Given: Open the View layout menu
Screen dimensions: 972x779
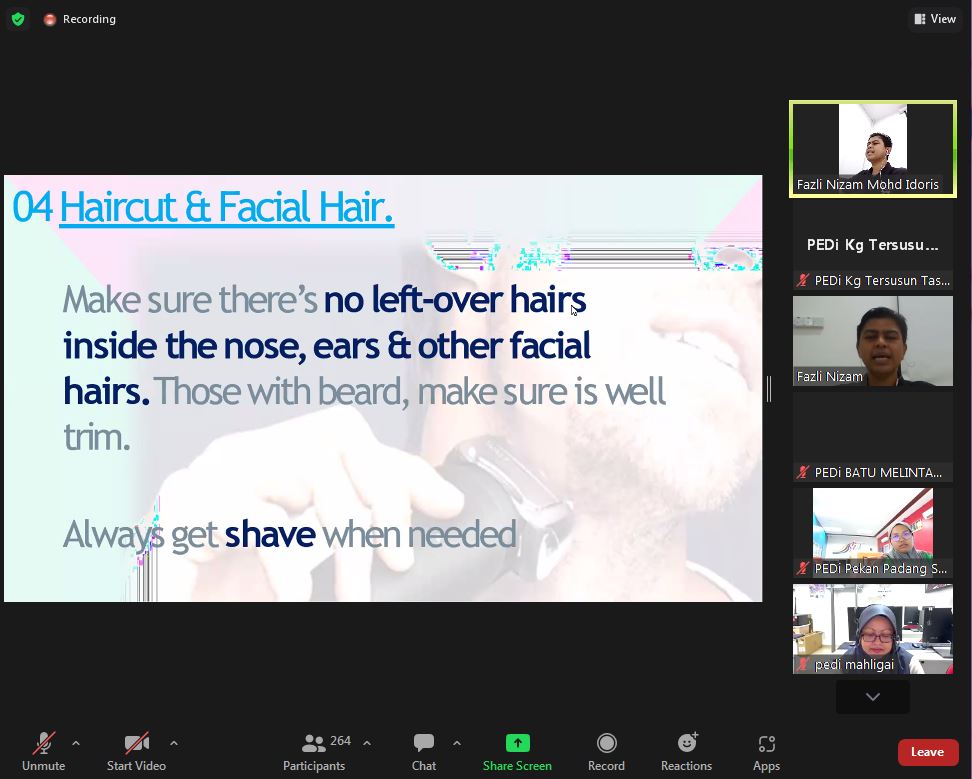Looking at the screenshot, I should 935,19.
